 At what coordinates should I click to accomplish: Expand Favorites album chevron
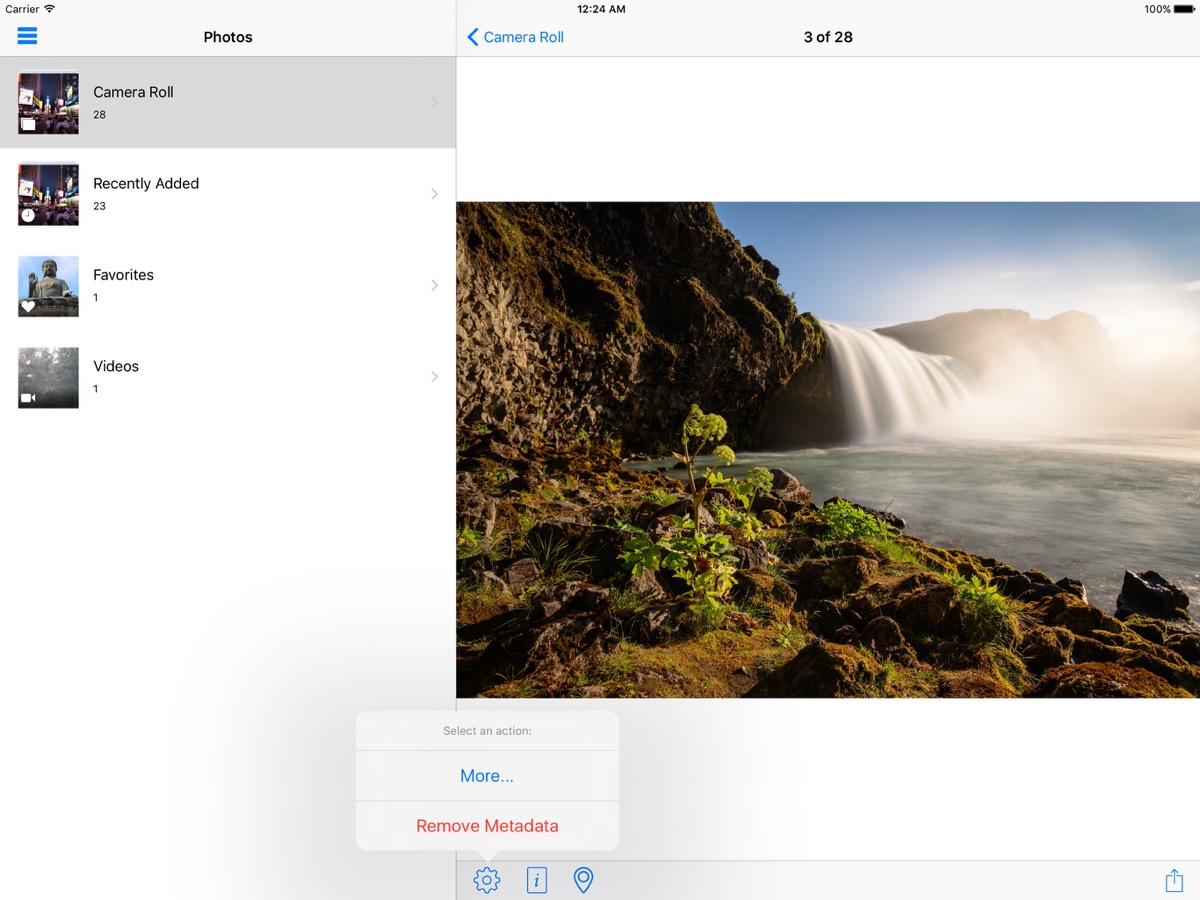[434, 285]
